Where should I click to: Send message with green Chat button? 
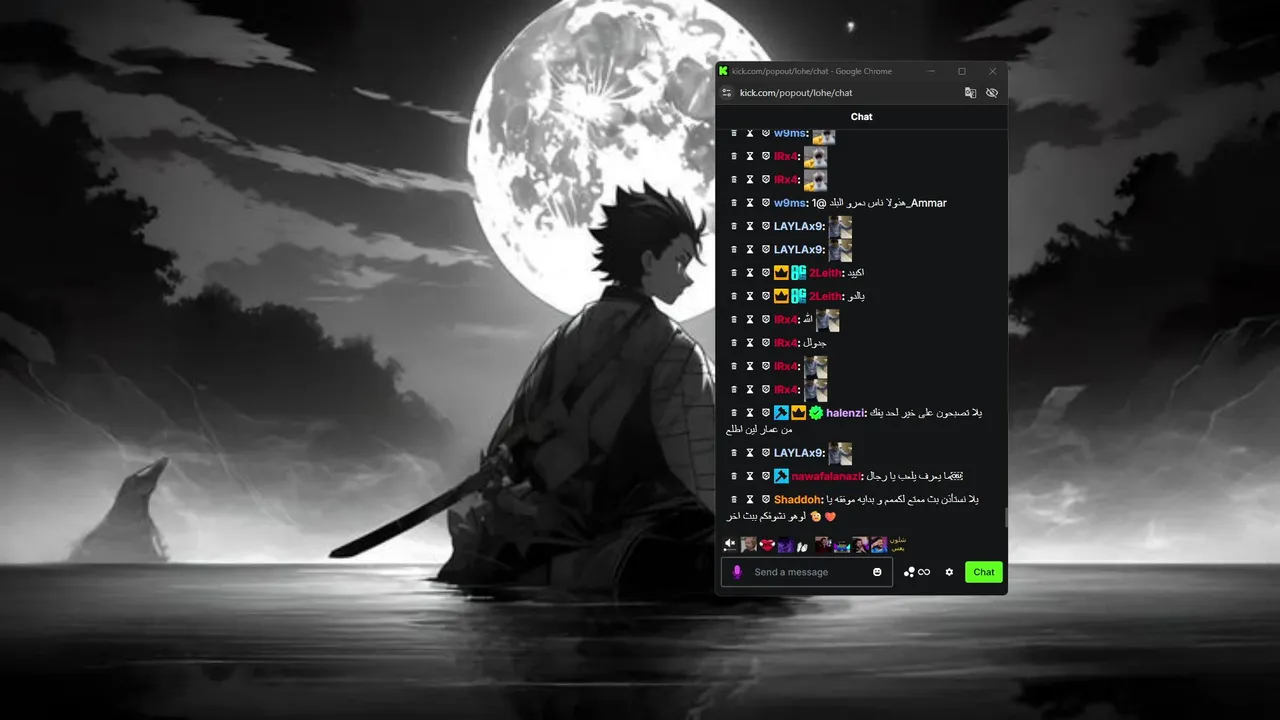(984, 572)
